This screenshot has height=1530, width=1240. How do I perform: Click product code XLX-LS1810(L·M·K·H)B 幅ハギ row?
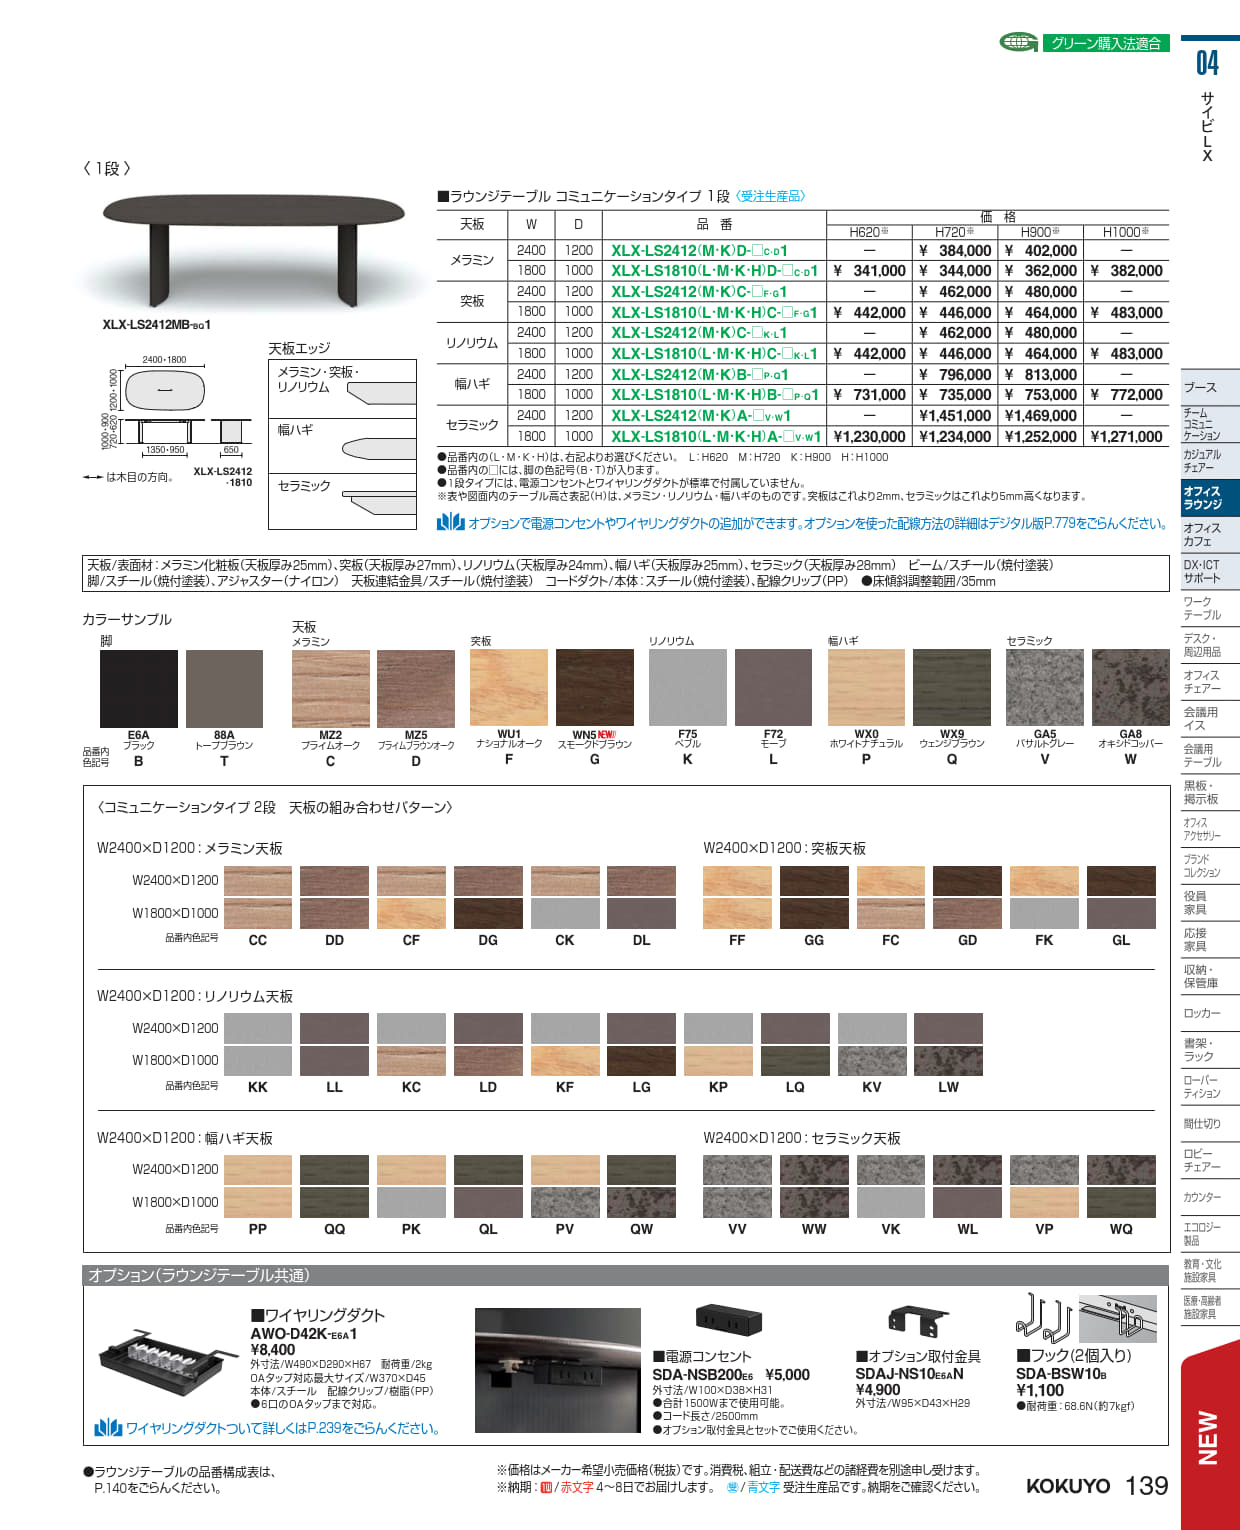click(715, 395)
